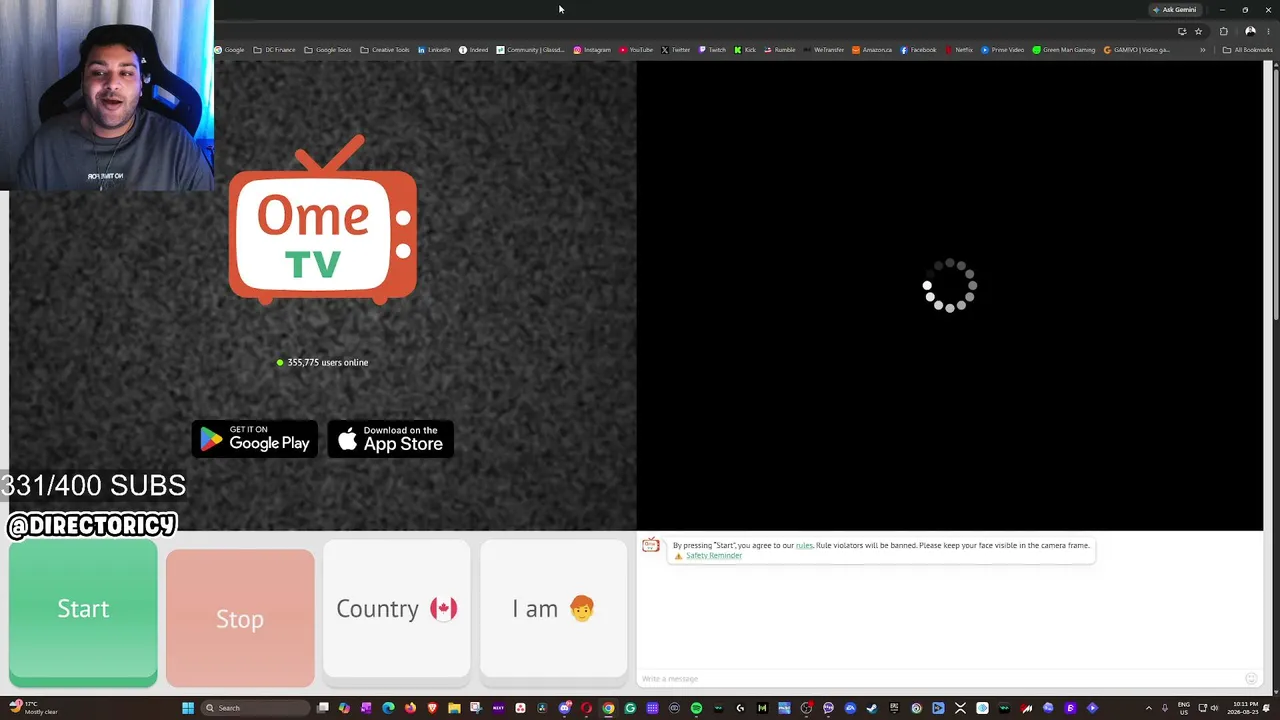The image size is (1280, 720).
Task: Open the DC Finance bookmark folder
Action: coord(274,50)
